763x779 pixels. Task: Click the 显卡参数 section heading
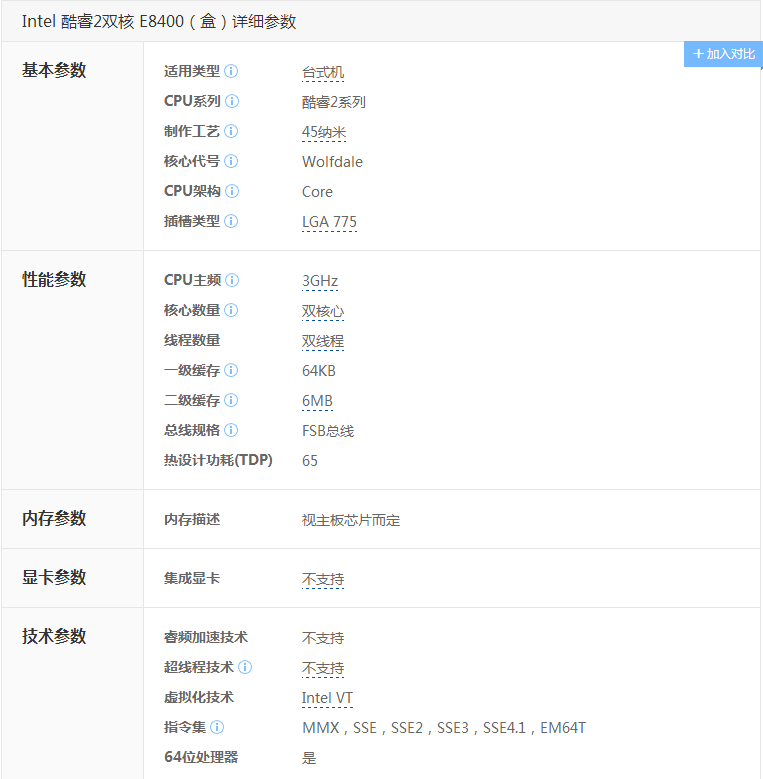coord(54,577)
